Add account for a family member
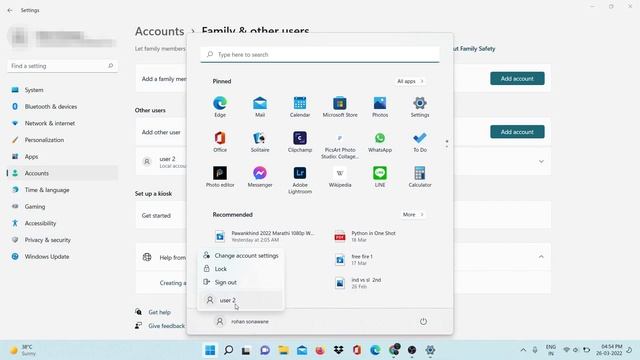640x360 pixels. coord(517,78)
